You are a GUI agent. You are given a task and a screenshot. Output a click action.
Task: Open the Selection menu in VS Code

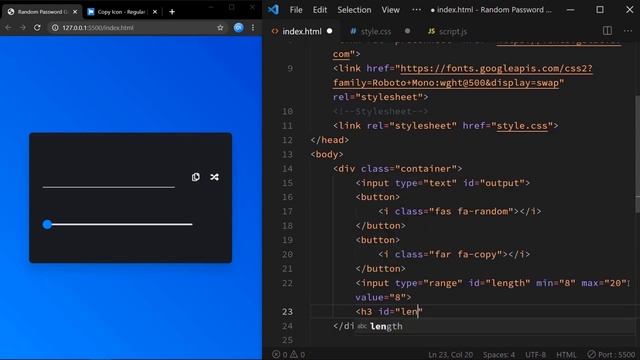[354, 10]
